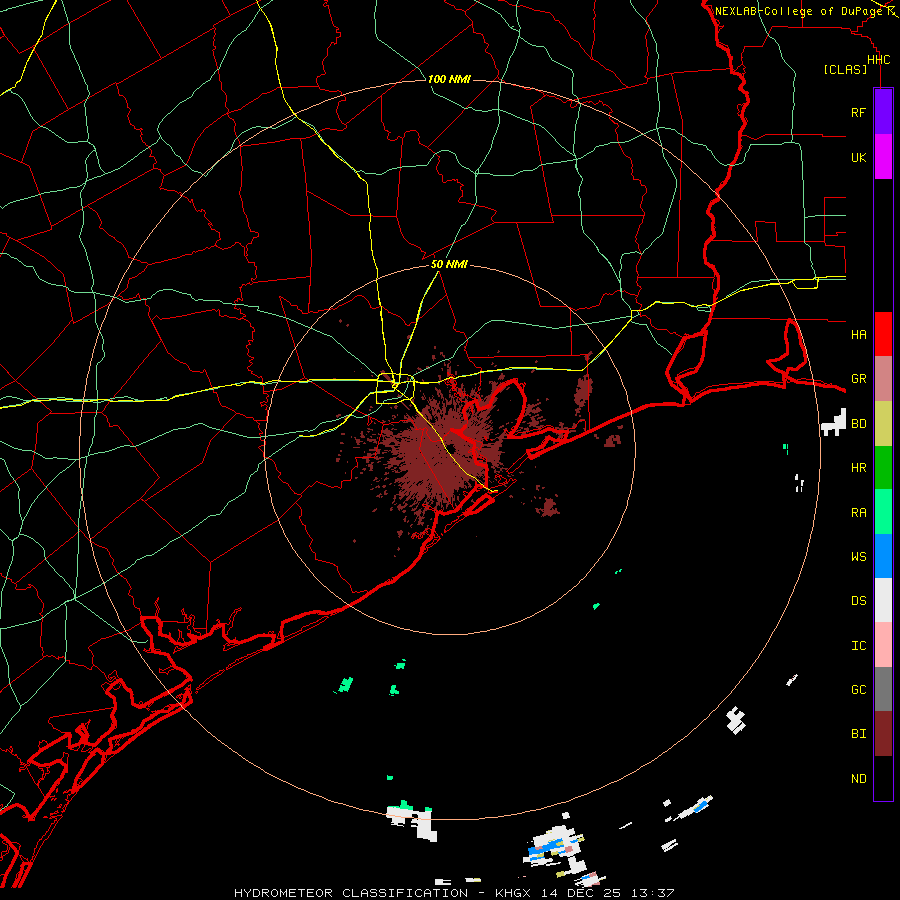The width and height of the screenshot is (900, 900).
Task: Click the NEXLAB-College of DuPage text
Action: [x=799, y=11]
